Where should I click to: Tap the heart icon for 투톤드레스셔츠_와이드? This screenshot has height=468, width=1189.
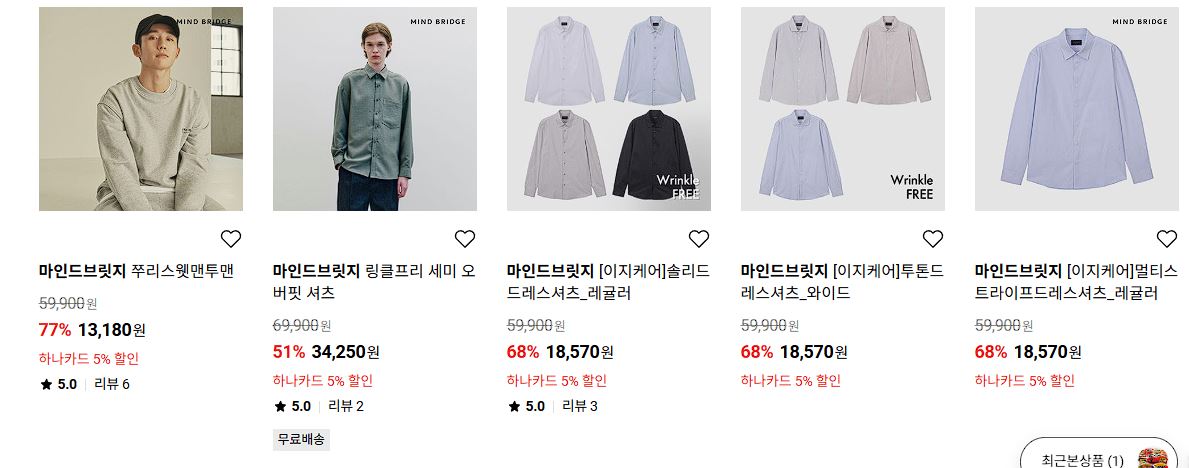click(933, 239)
